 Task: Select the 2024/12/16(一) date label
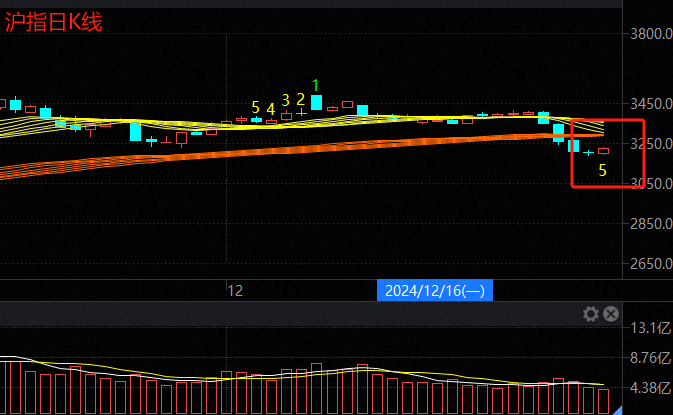pos(435,291)
